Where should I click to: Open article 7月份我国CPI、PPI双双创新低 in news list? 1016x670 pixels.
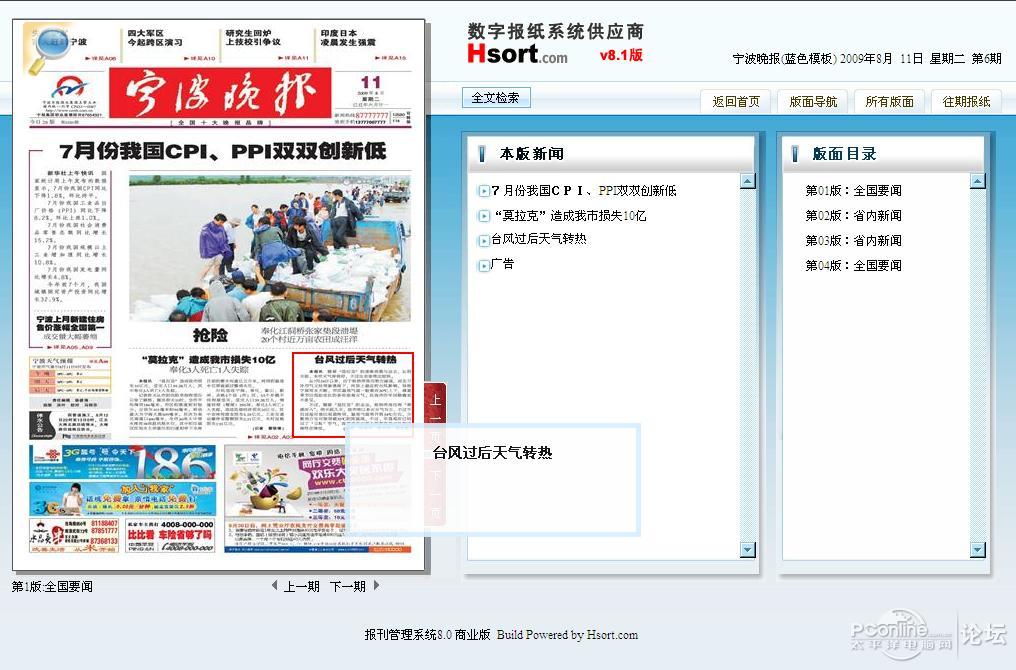(x=584, y=191)
